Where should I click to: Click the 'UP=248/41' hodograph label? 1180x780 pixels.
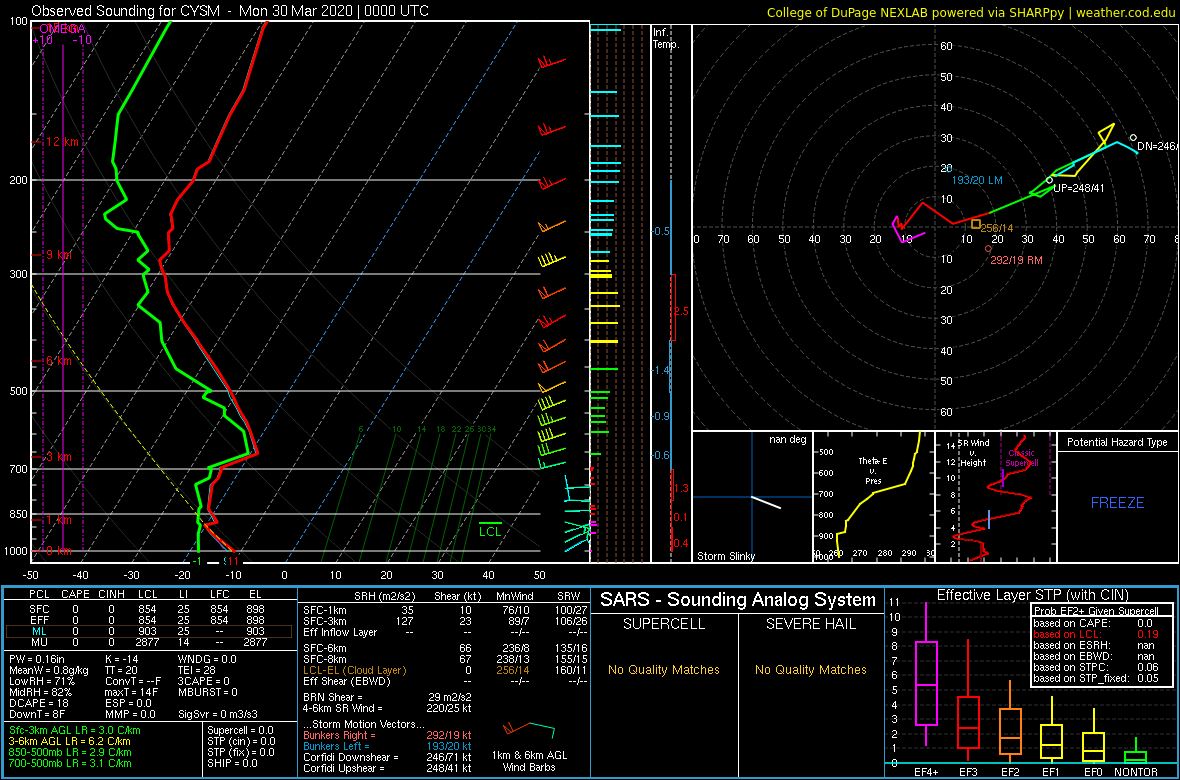1079,187
